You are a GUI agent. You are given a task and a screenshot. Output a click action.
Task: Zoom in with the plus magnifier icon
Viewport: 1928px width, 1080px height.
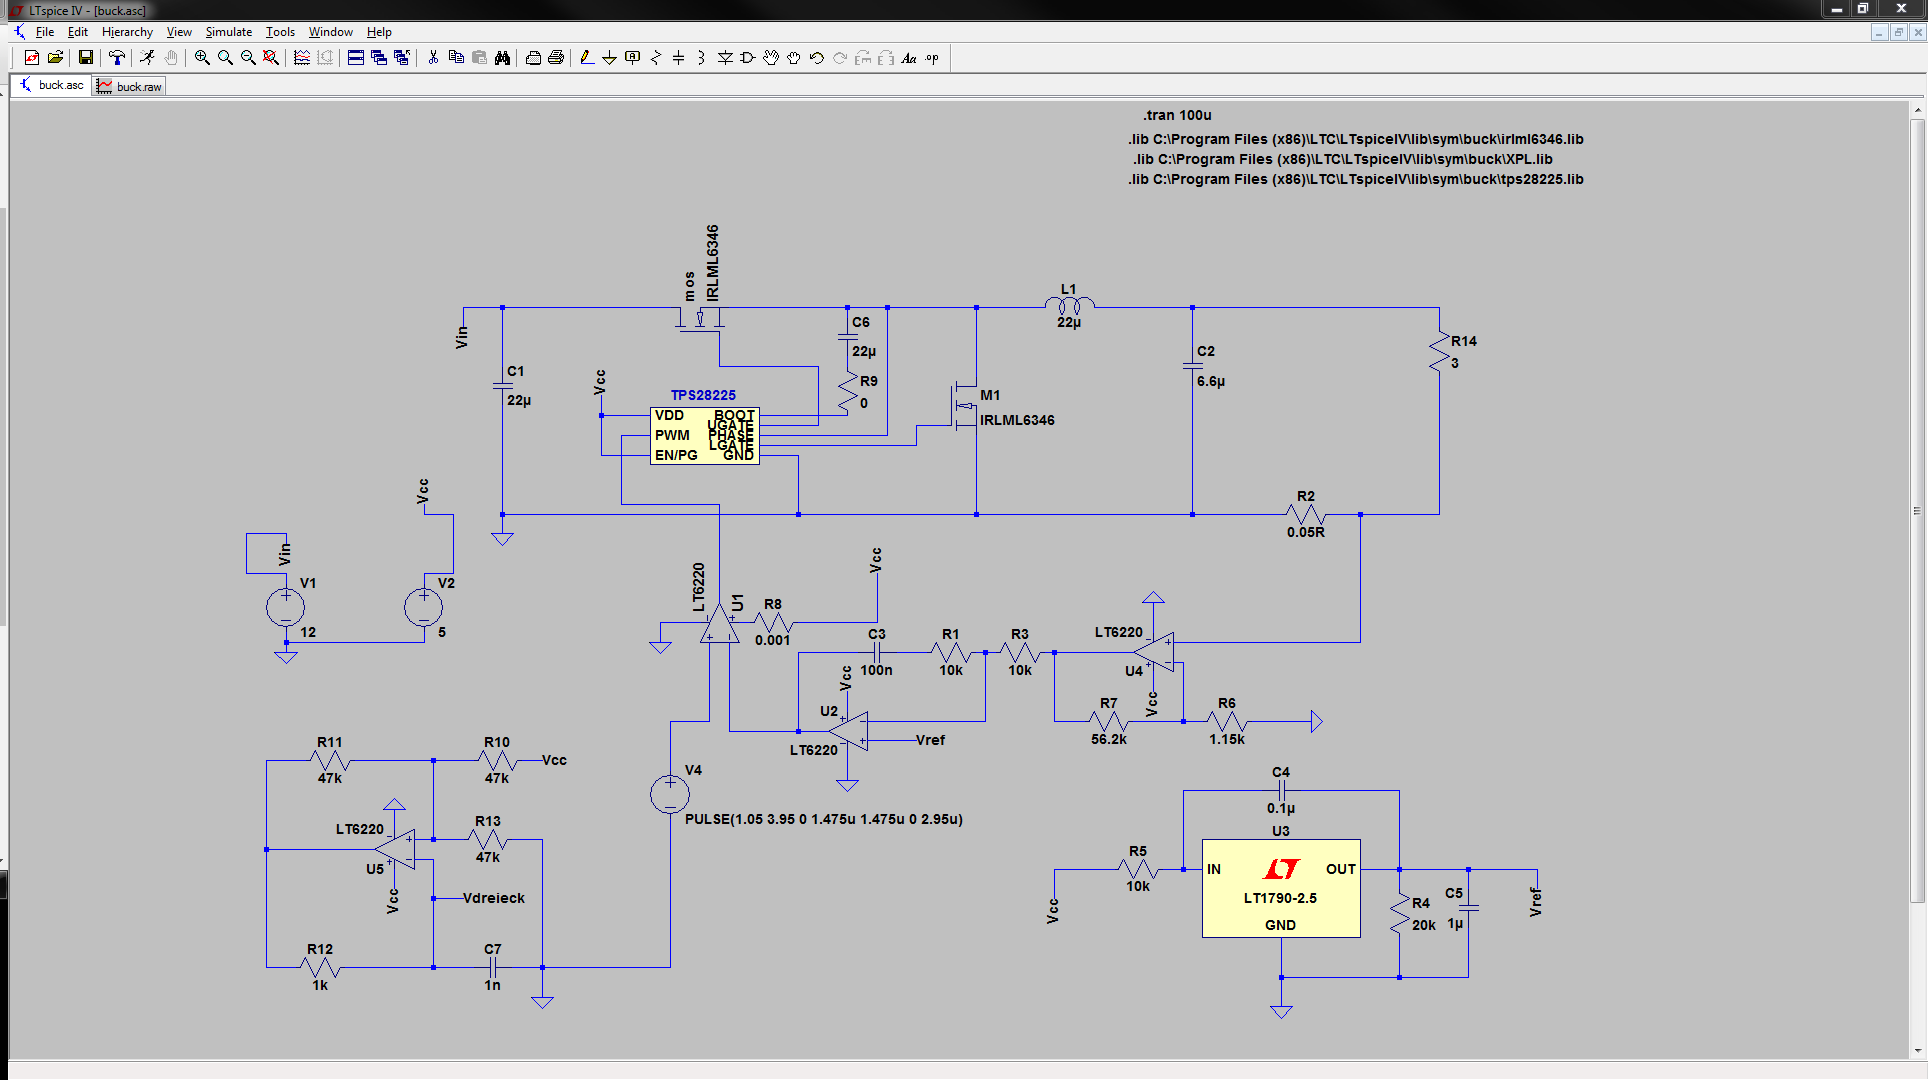[x=202, y=58]
